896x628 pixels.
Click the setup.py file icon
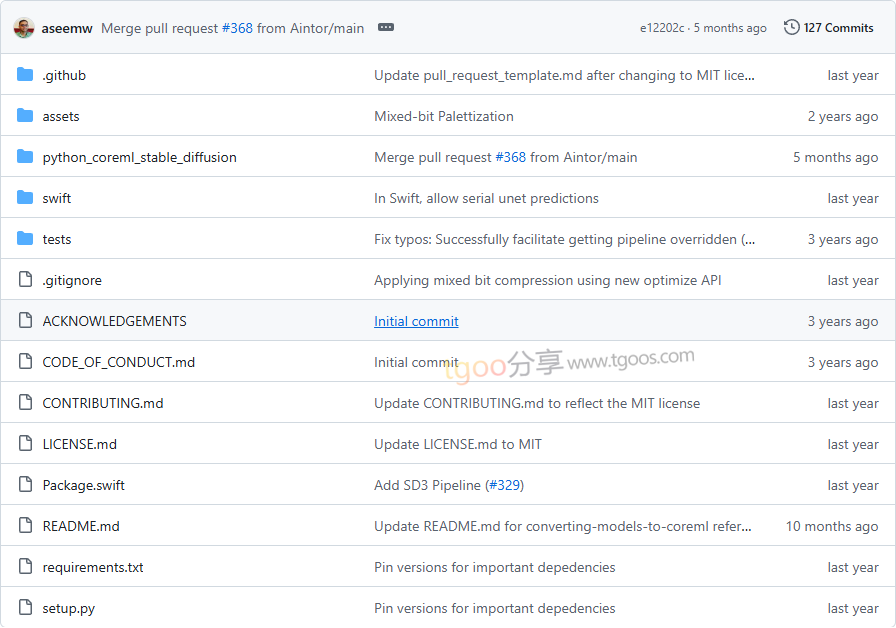(25, 608)
